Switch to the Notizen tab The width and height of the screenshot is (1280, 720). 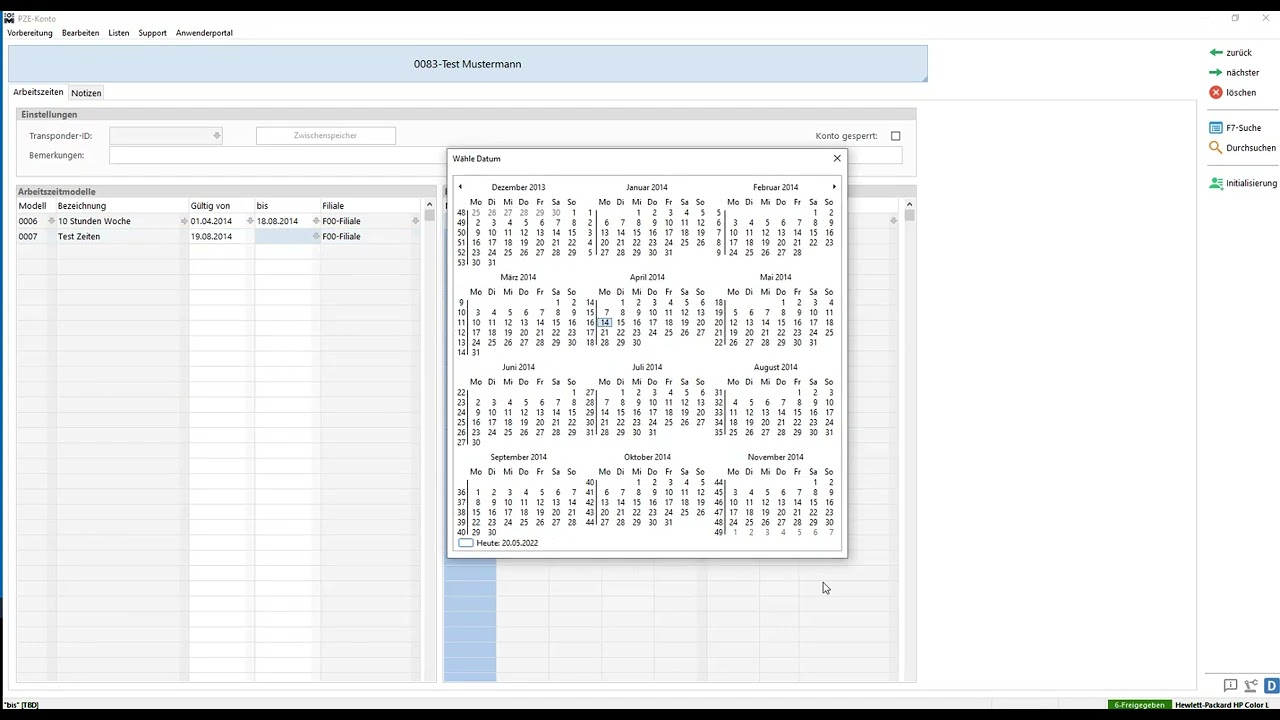(86, 93)
